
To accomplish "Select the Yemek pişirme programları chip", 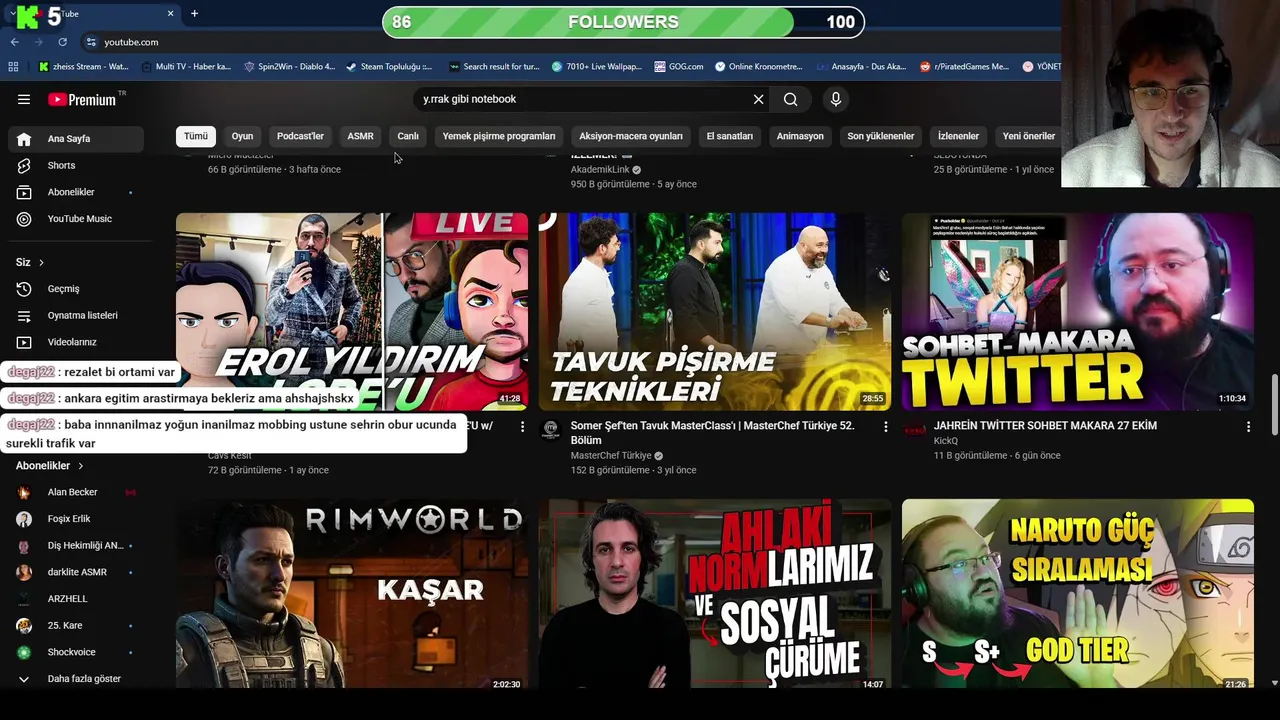I will pyautogui.click(x=499, y=136).
